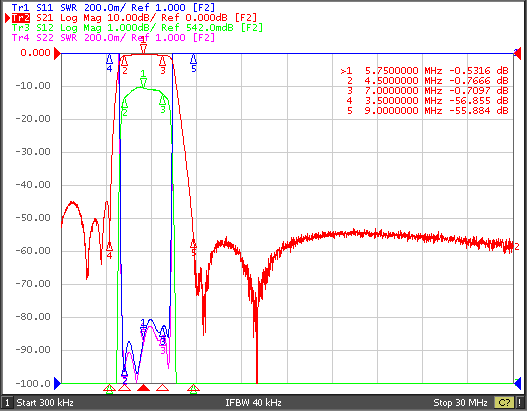The image size is (527, 411).
Task: Click green marker 1 on the S12 trace peak
Action: (144, 82)
